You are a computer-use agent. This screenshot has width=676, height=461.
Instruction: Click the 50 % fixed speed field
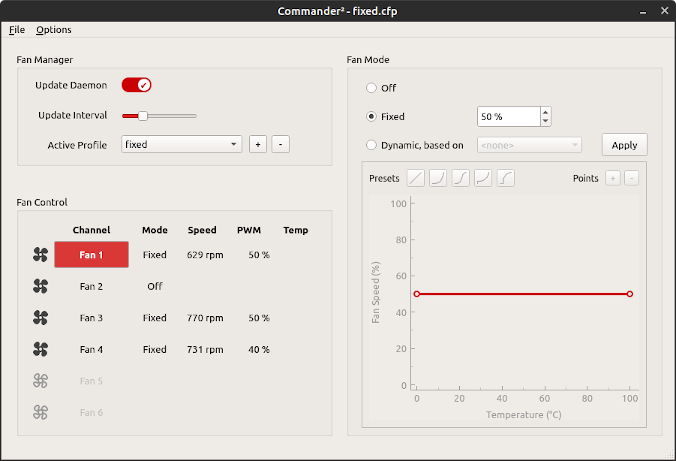pyautogui.click(x=509, y=116)
